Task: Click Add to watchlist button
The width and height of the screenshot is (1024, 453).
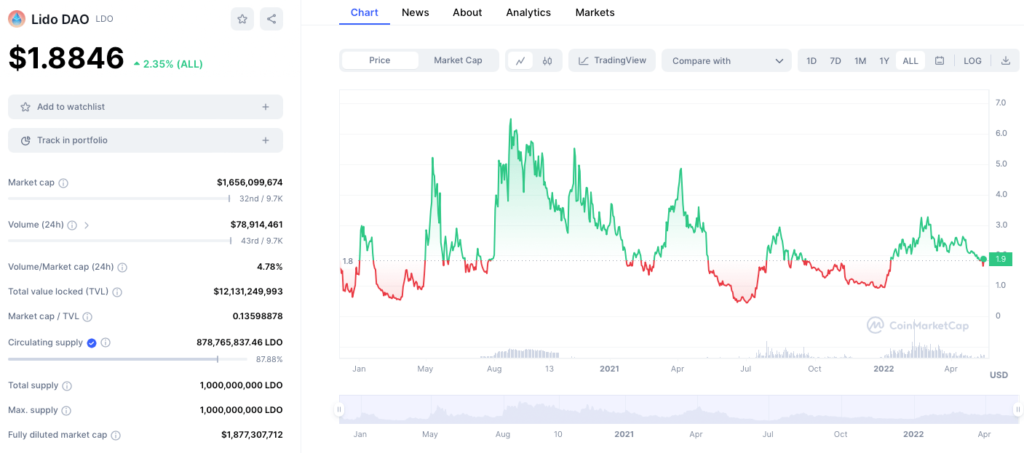Action: (x=145, y=107)
